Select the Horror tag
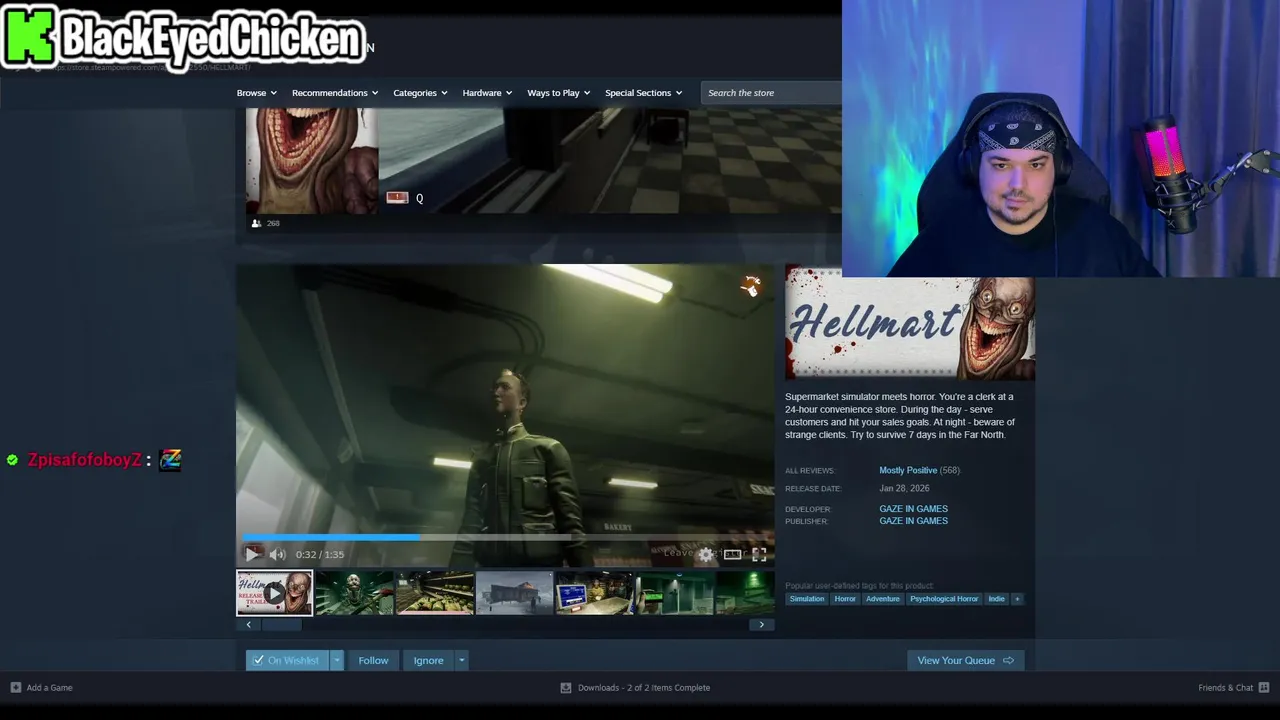Viewport: 1280px width, 720px height. (x=845, y=599)
